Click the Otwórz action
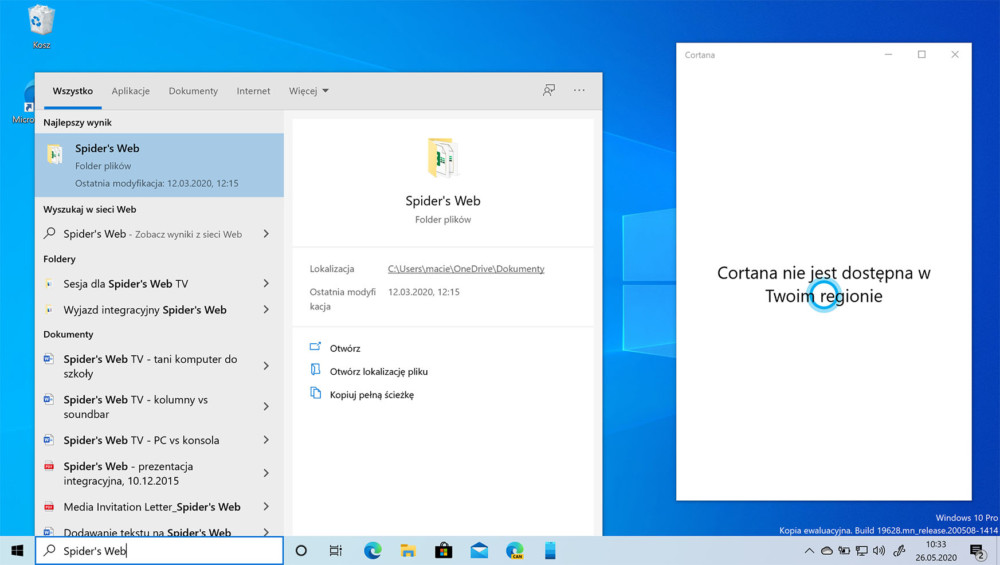The height and width of the screenshot is (565, 1000). click(345, 348)
